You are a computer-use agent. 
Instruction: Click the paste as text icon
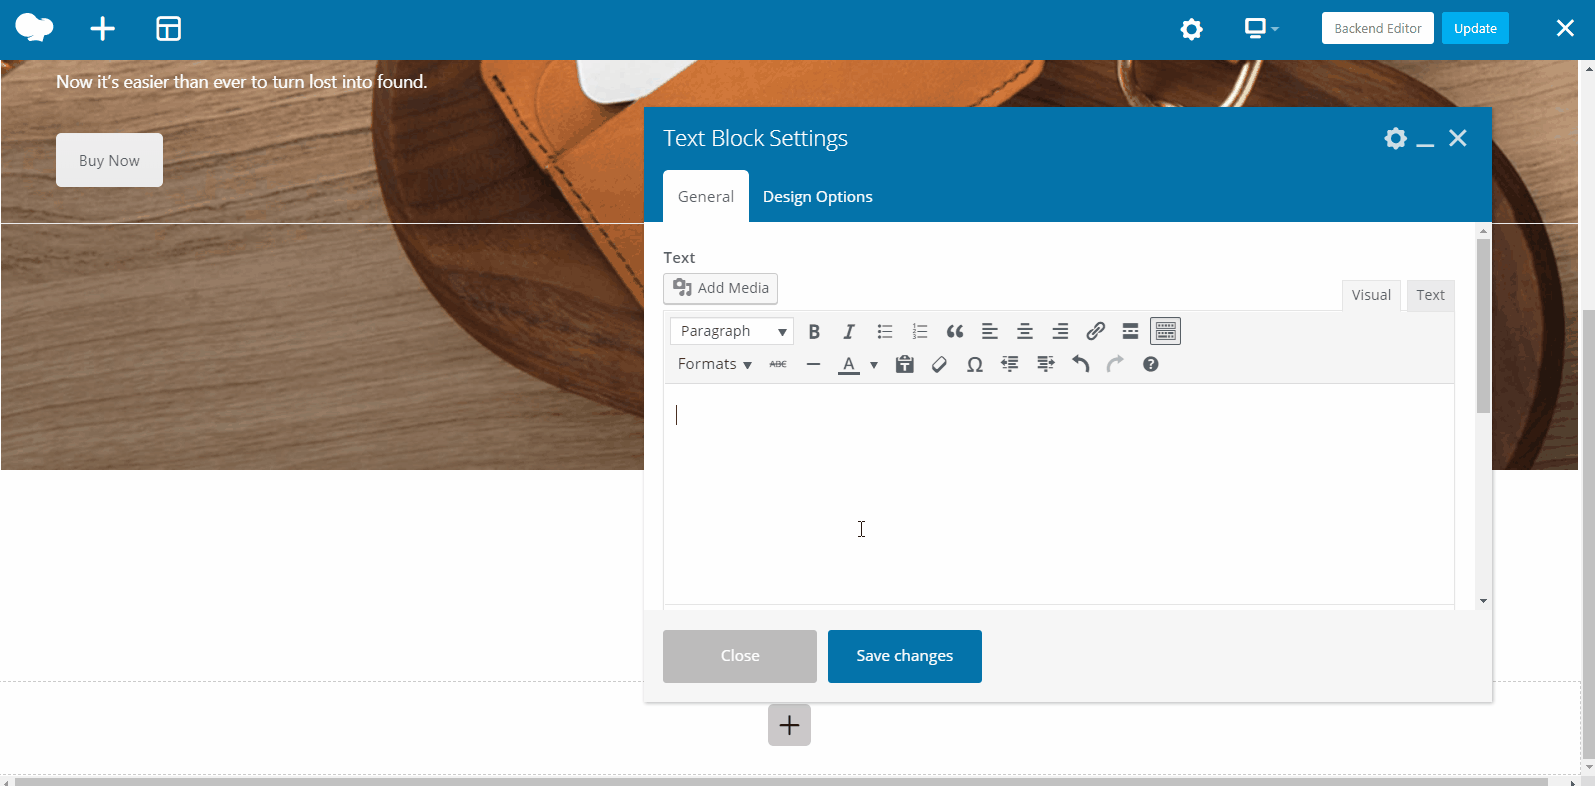click(904, 365)
